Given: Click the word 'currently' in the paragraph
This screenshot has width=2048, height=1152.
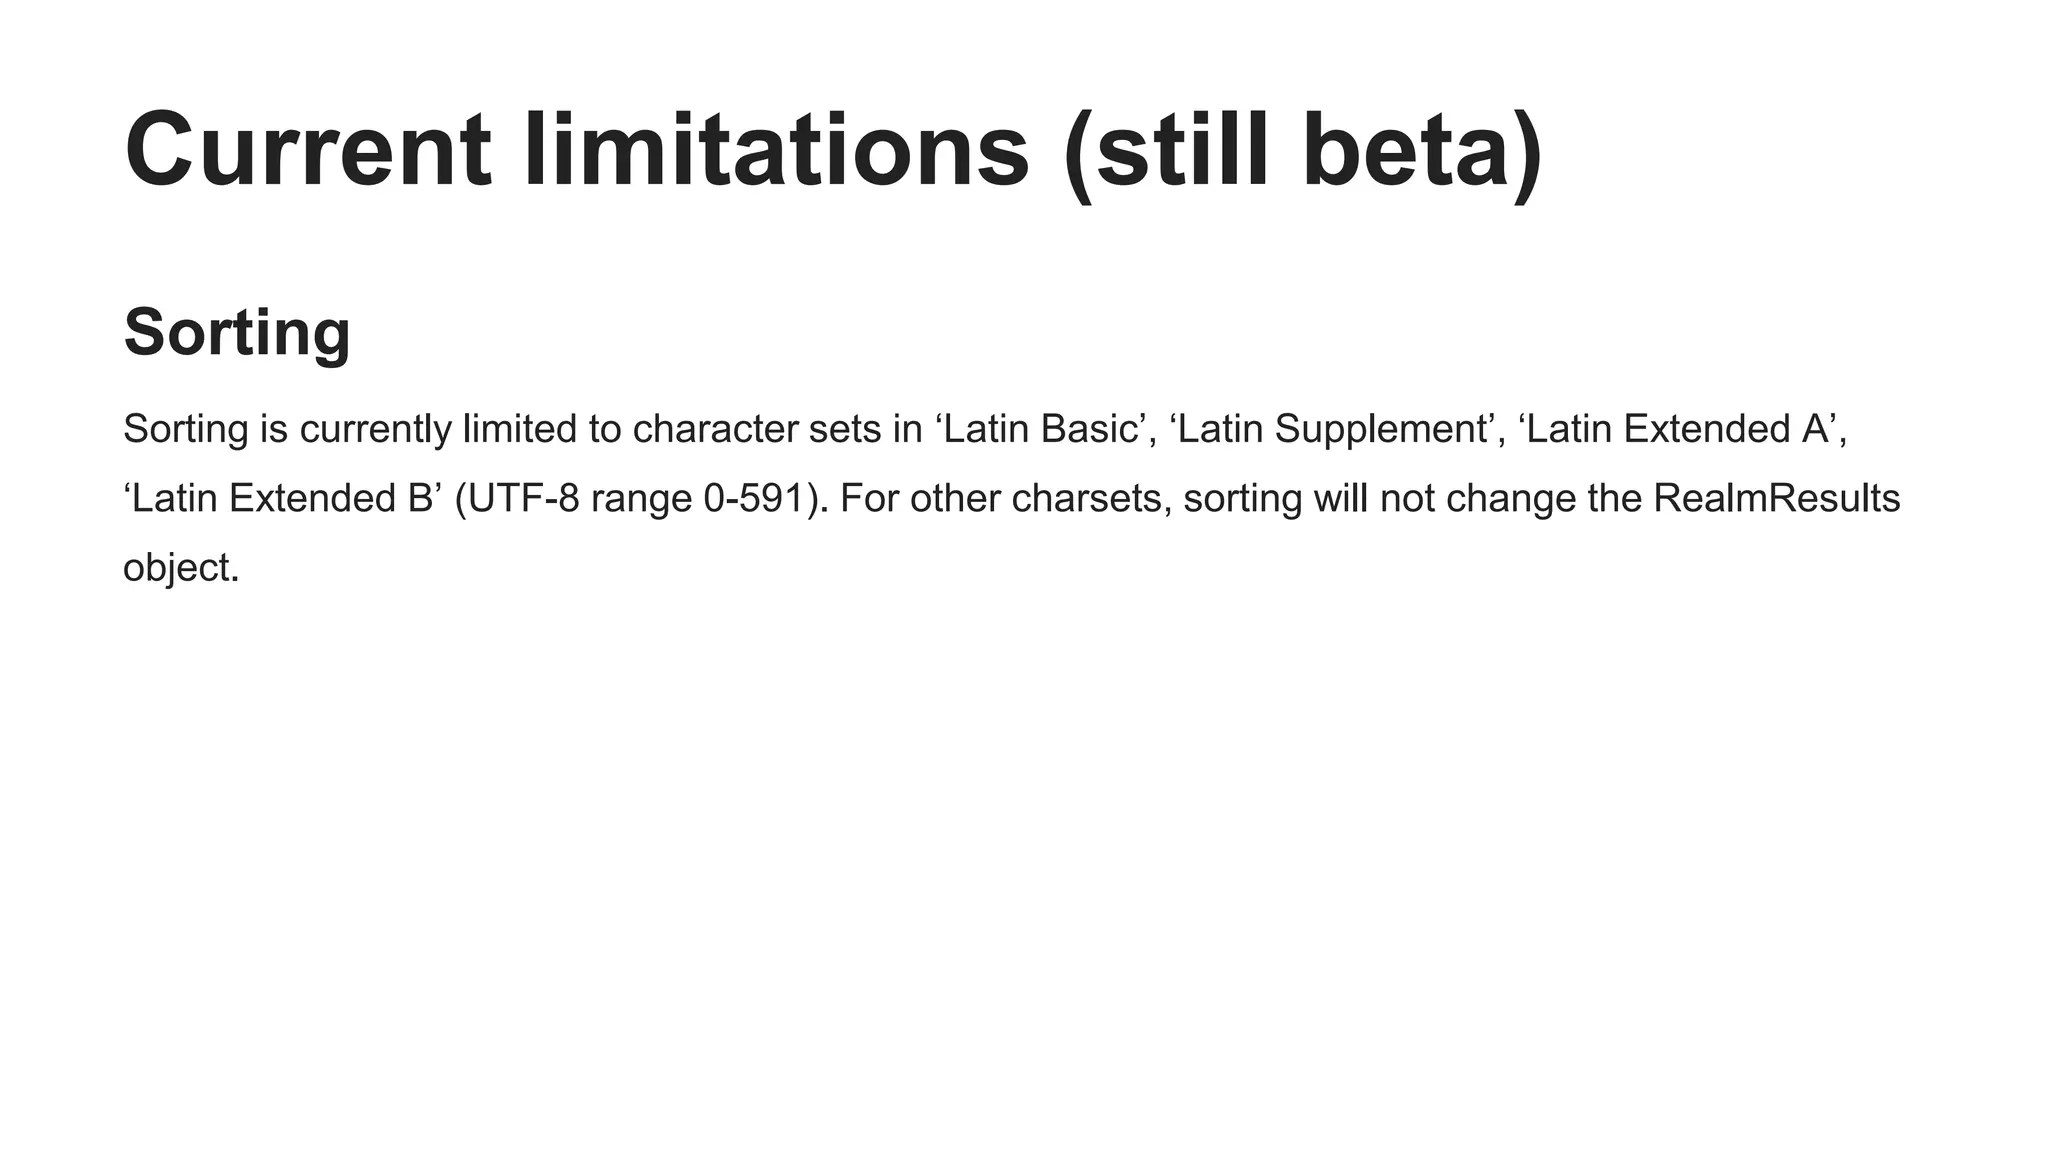Looking at the screenshot, I should (376, 430).
